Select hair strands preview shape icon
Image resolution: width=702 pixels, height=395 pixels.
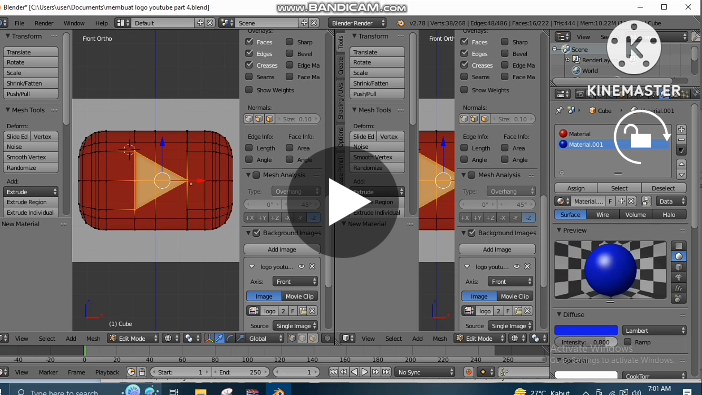coord(679,288)
